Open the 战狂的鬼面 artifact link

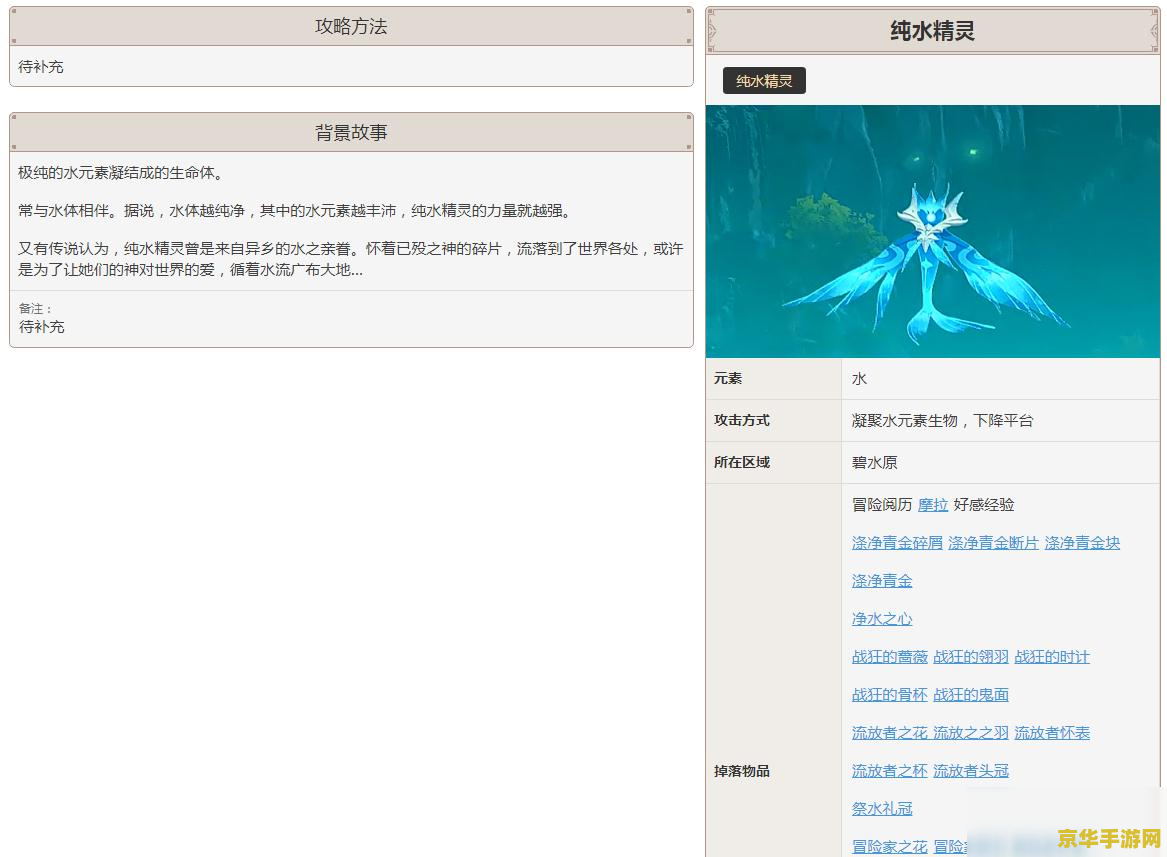pos(970,695)
